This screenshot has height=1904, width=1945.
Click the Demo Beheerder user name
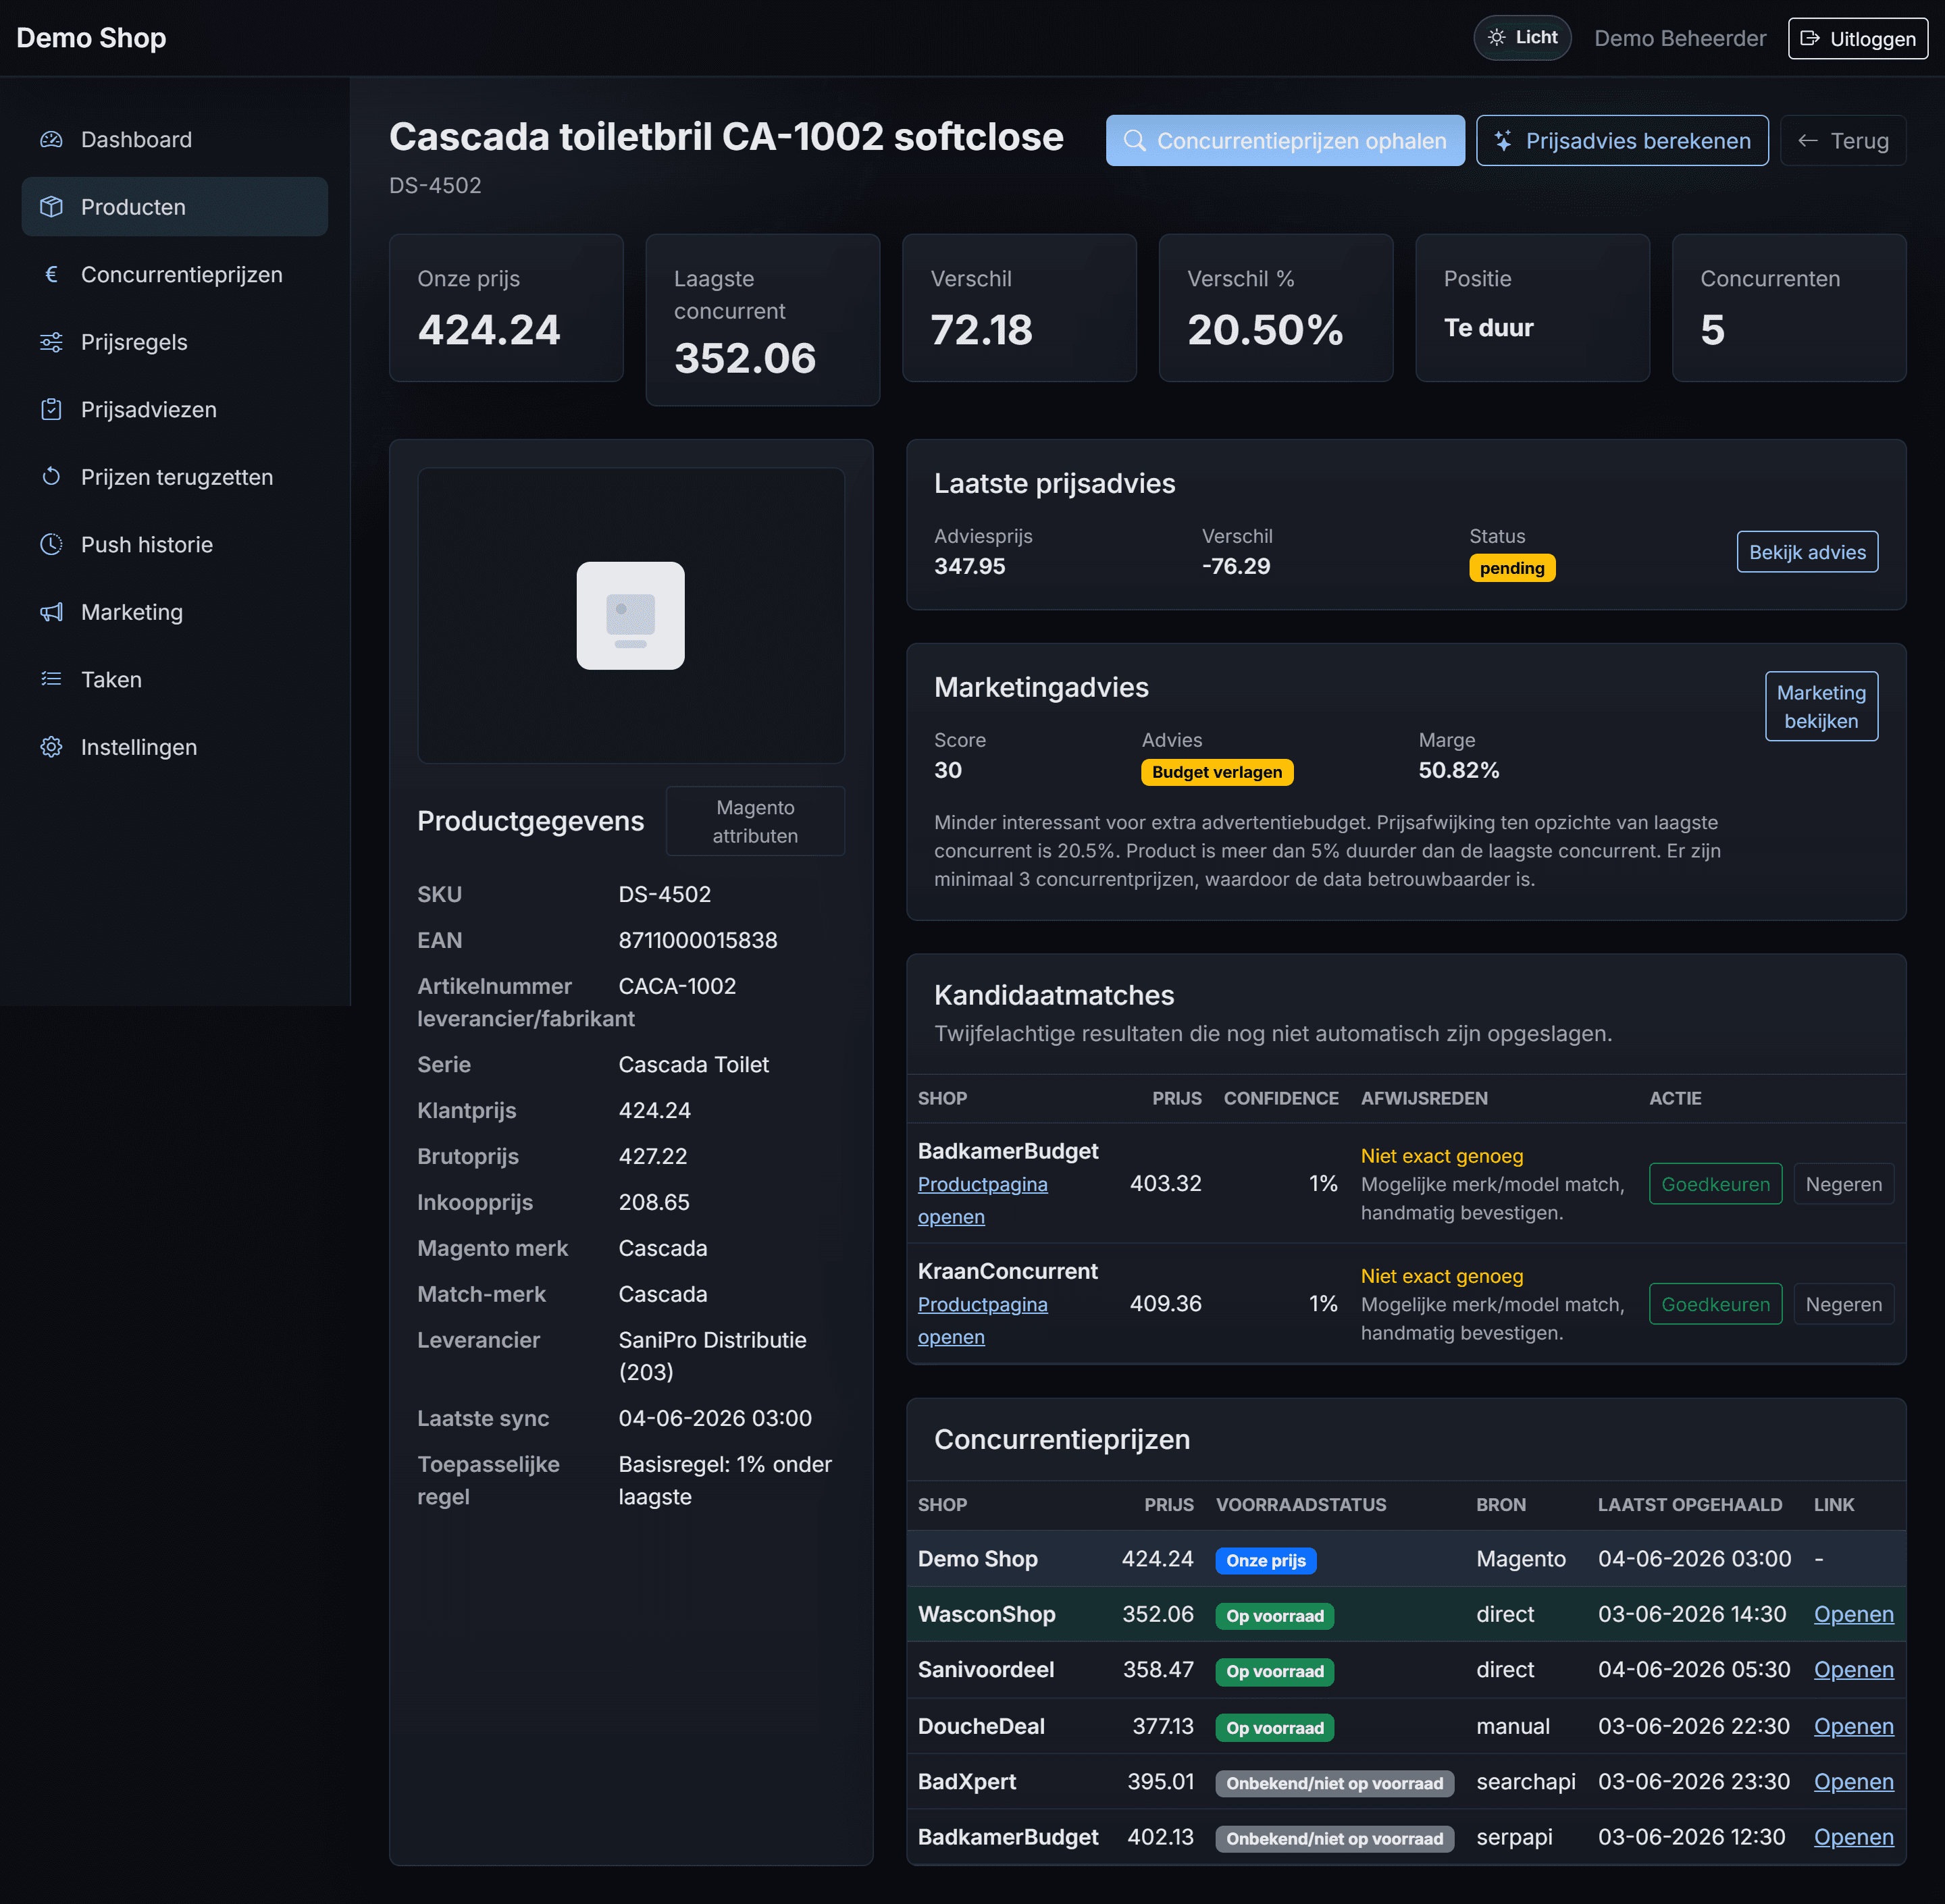pos(1679,38)
